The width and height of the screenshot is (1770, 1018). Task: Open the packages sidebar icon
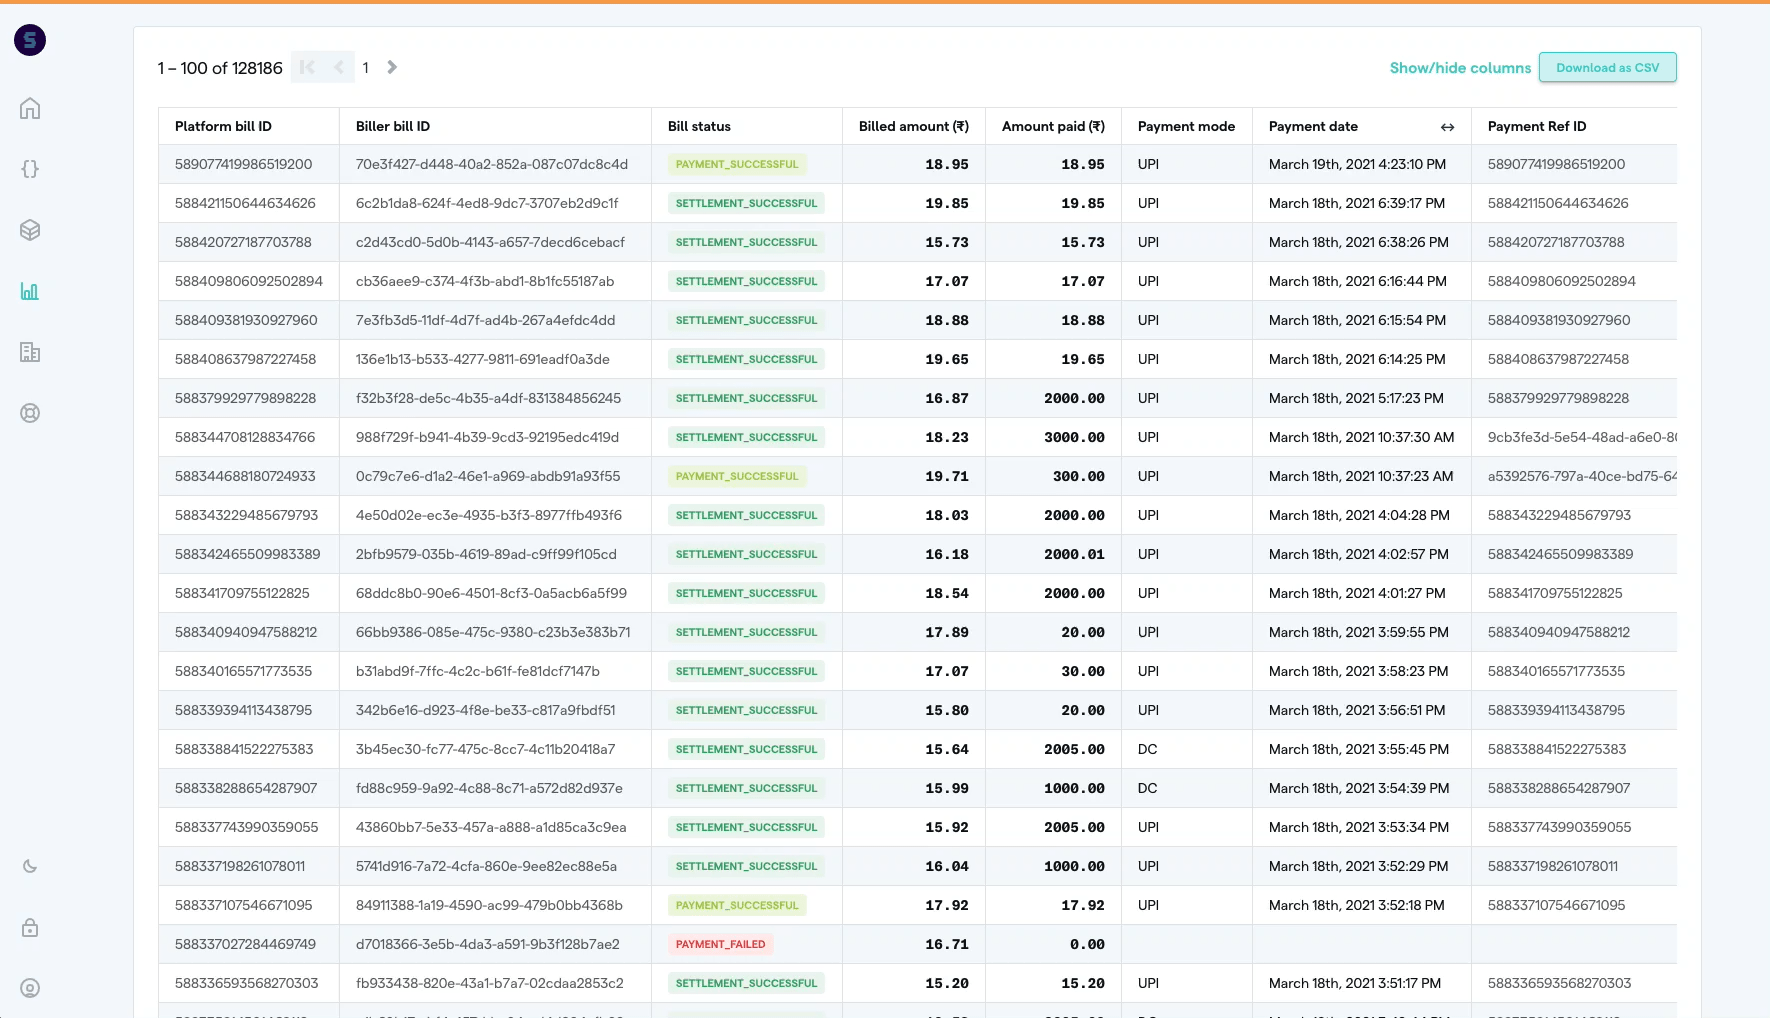(30, 229)
